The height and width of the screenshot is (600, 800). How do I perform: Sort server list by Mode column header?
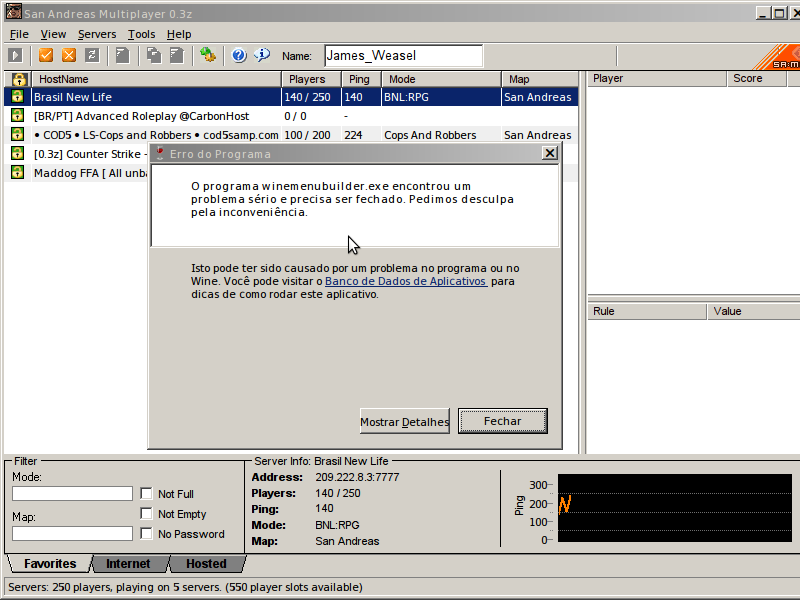click(x=442, y=79)
